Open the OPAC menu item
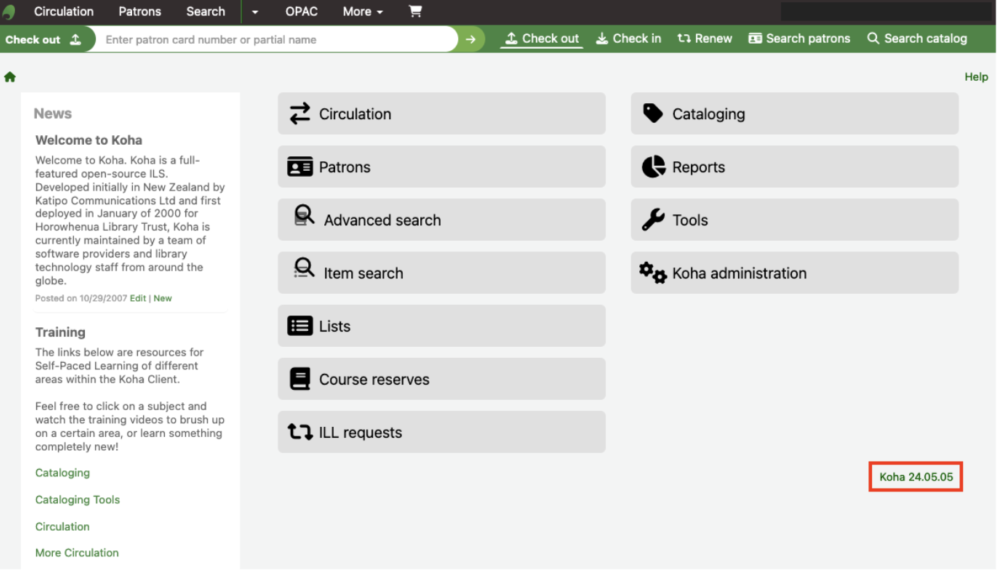The height and width of the screenshot is (573, 1000). click(302, 11)
